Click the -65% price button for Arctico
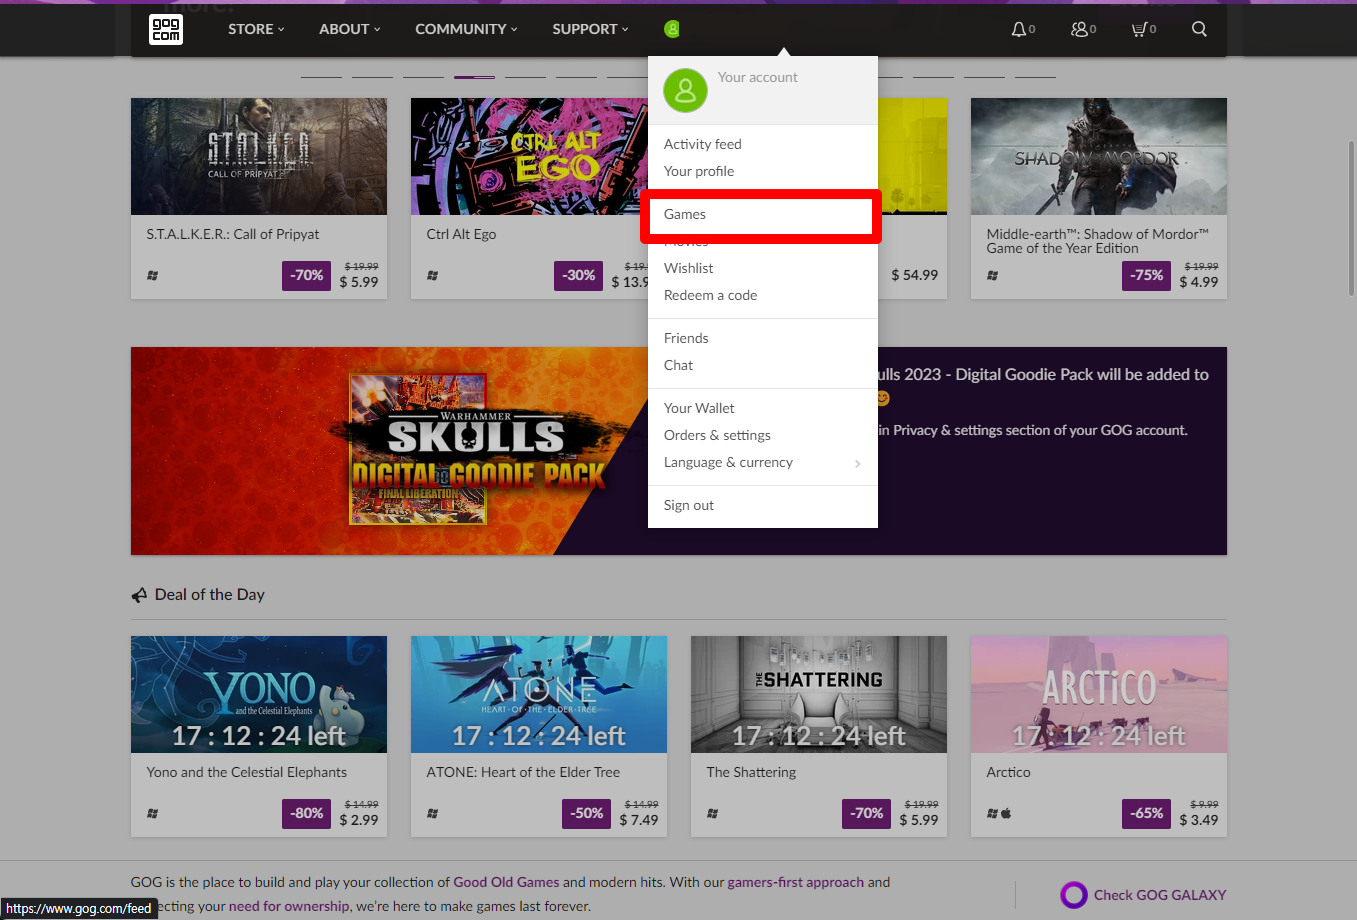The width and height of the screenshot is (1357, 920). point(1146,813)
